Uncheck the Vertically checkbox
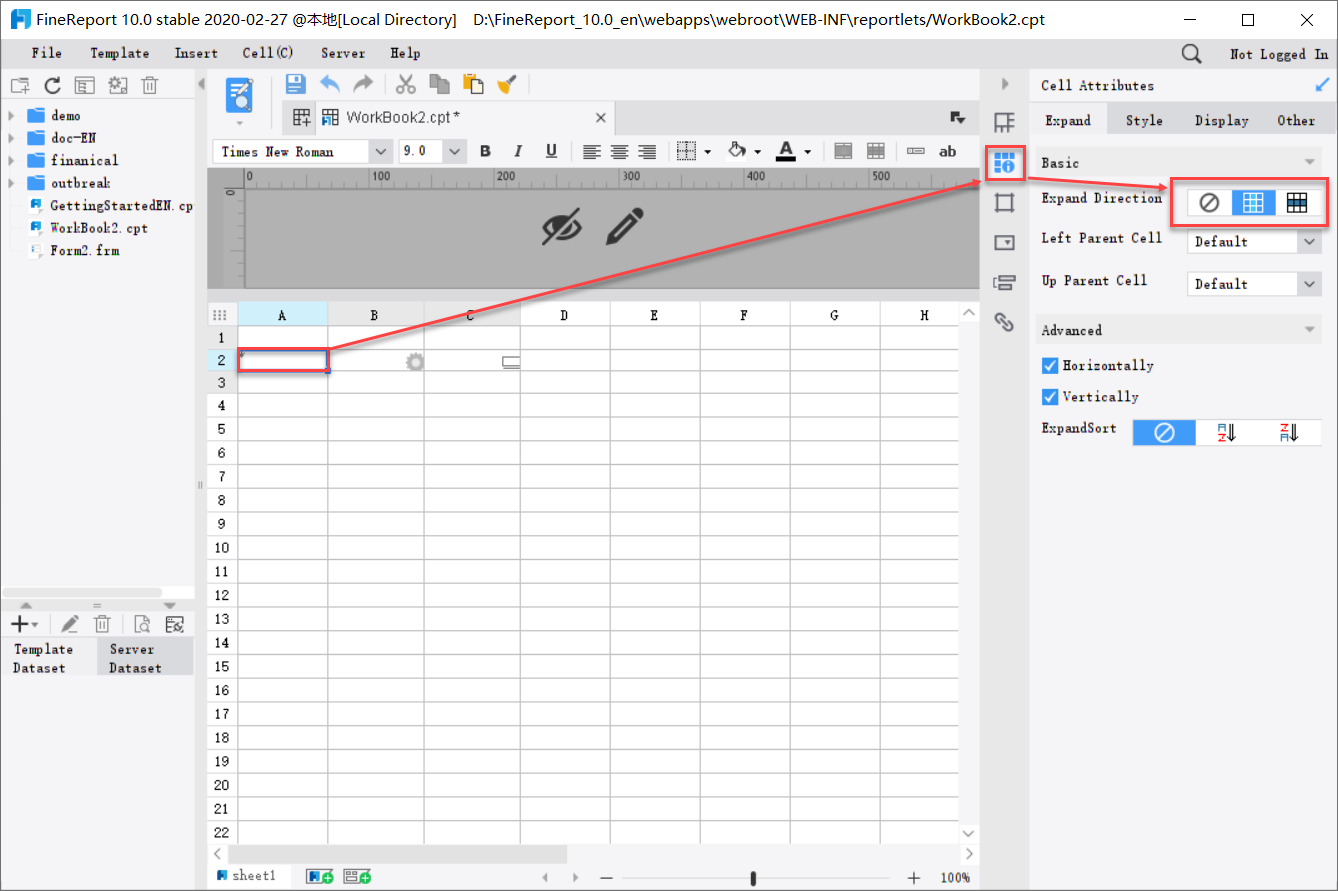The image size is (1338, 891). pyautogui.click(x=1050, y=397)
